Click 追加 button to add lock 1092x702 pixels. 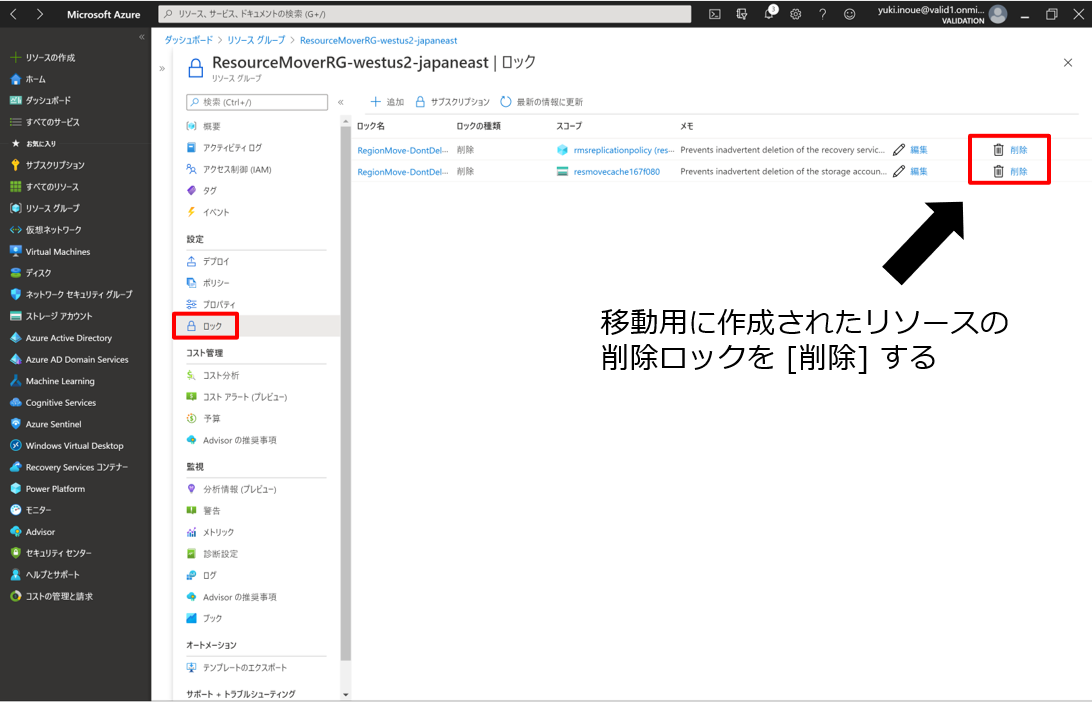click(x=387, y=102)
